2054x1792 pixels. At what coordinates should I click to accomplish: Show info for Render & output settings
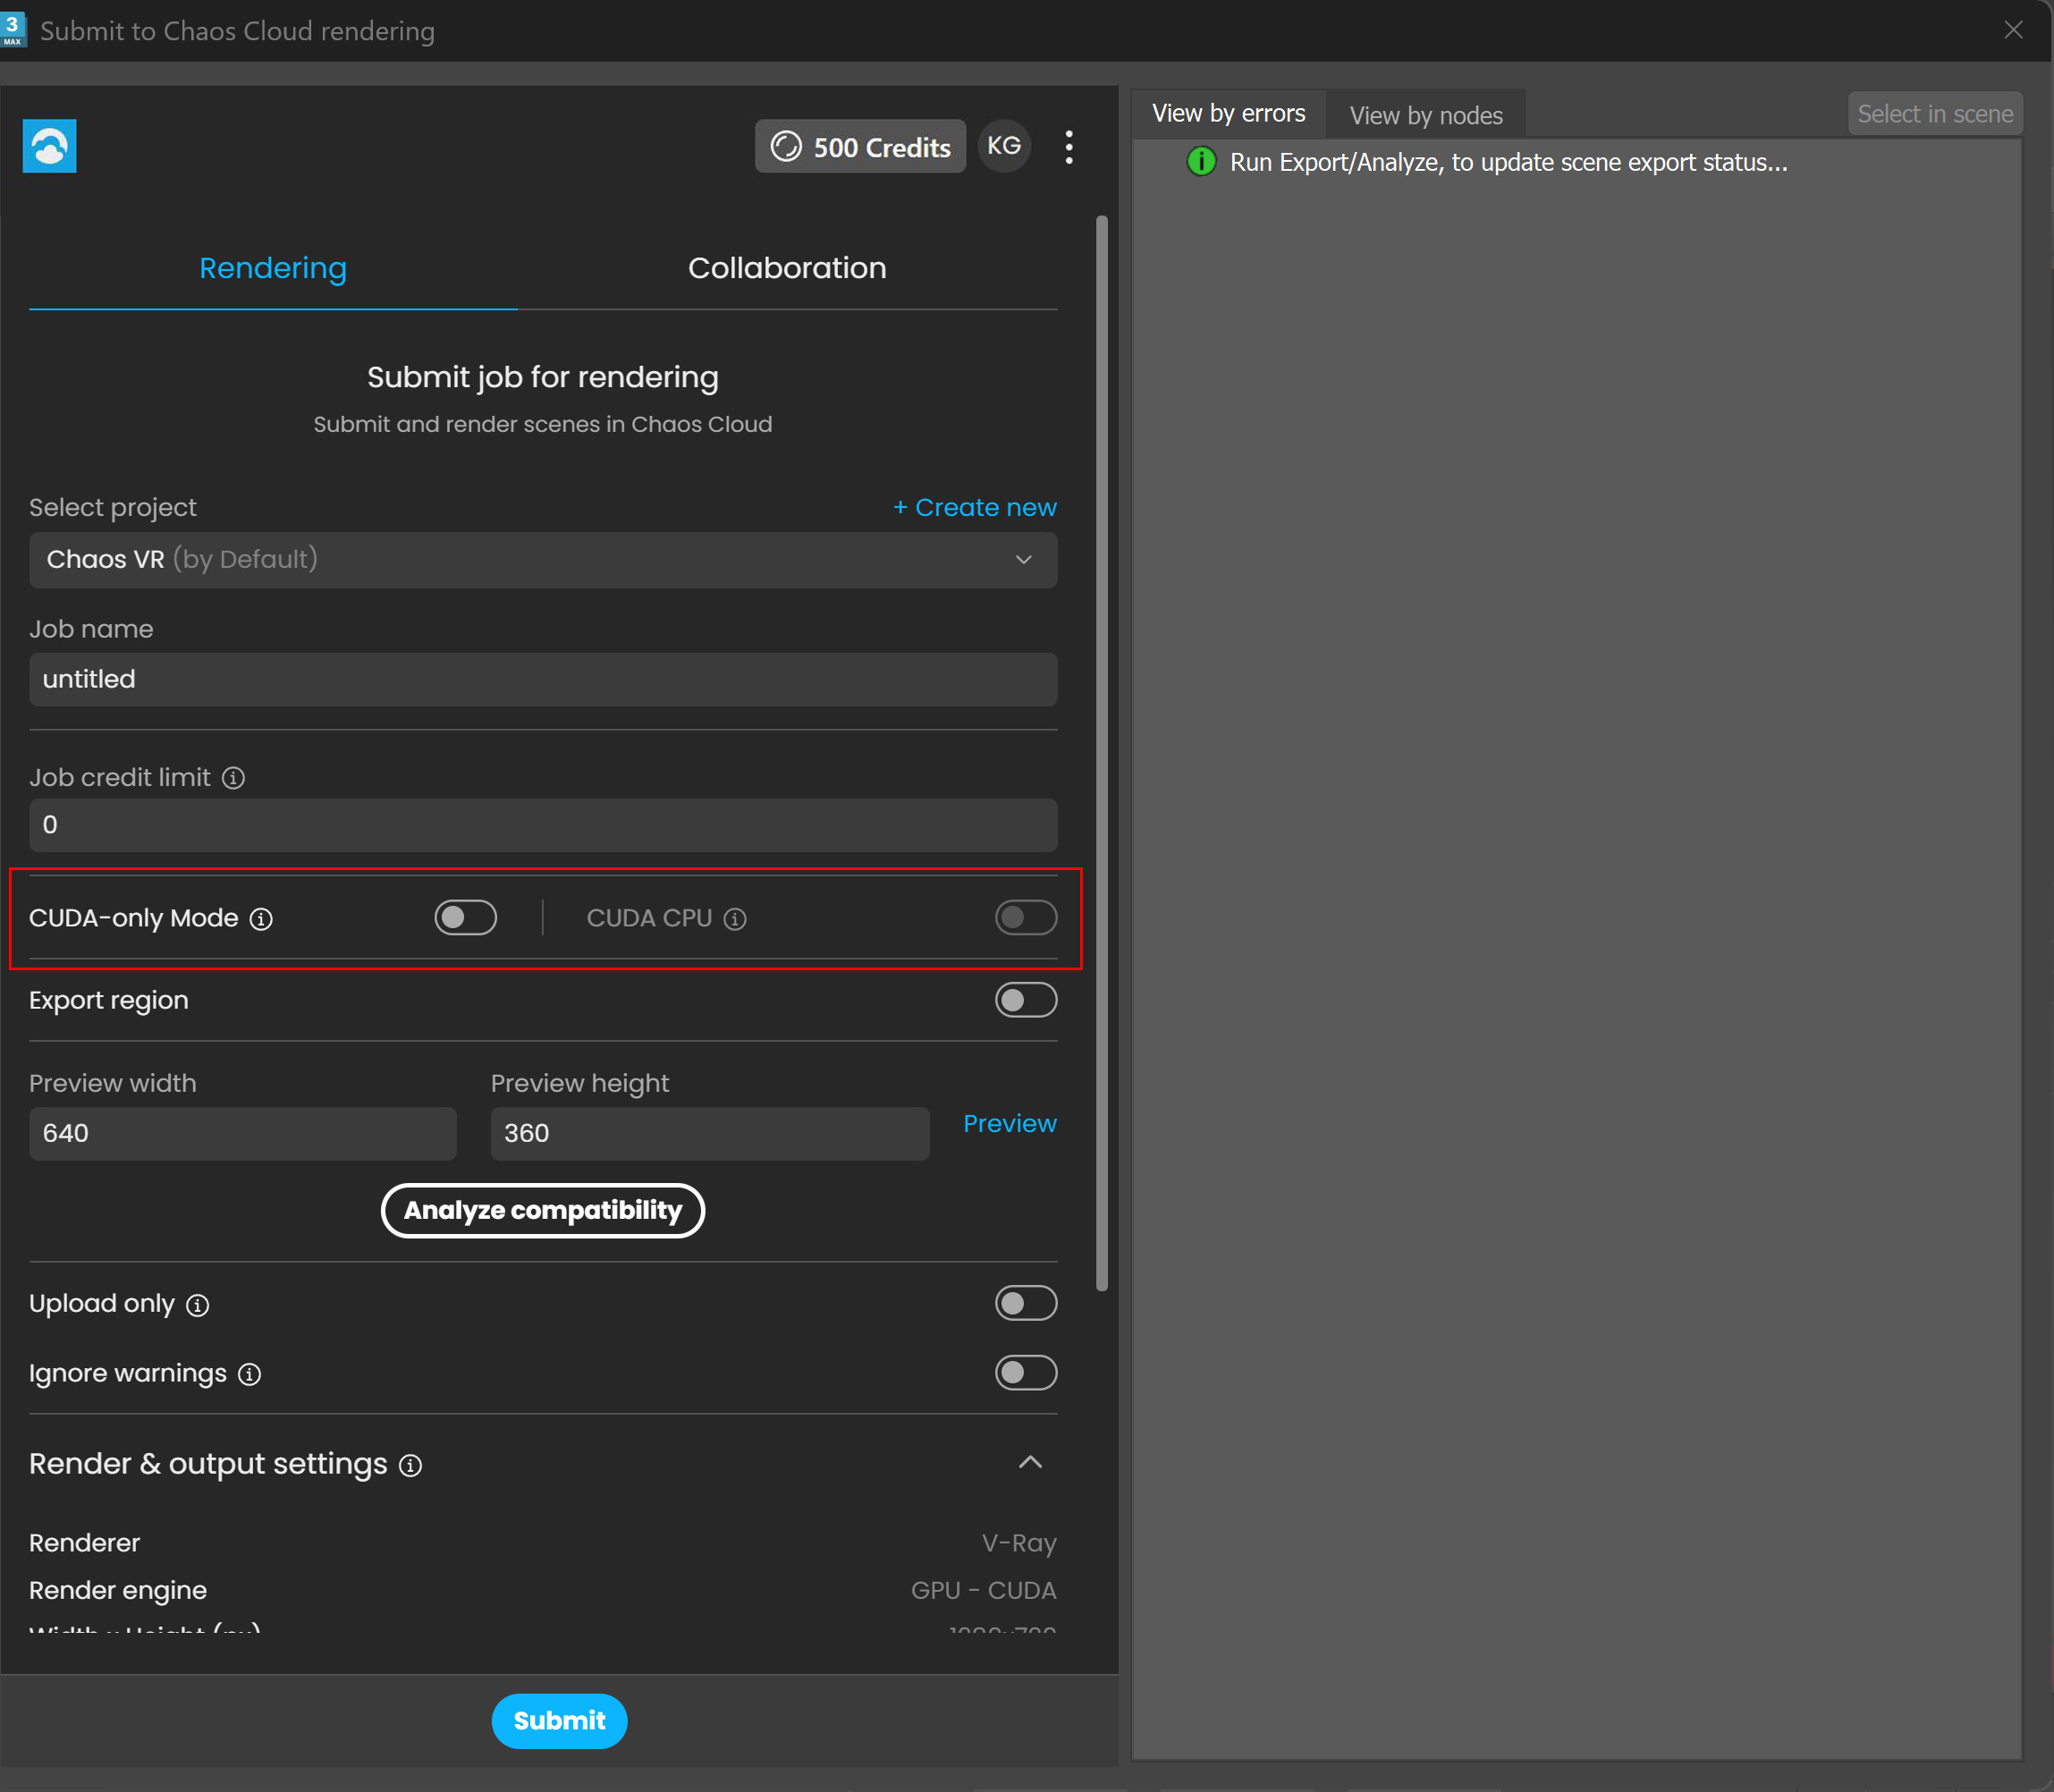411,1466
